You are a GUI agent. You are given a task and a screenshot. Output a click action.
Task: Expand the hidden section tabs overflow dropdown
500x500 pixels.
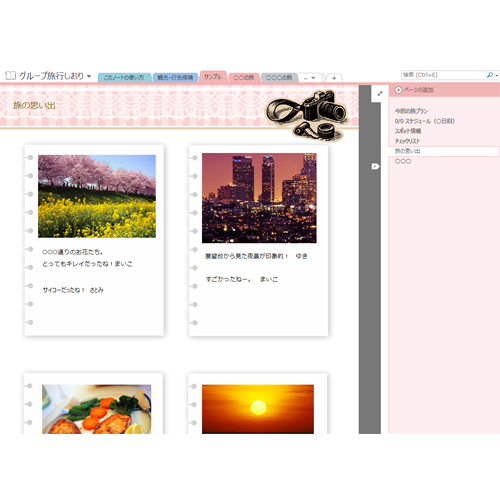click(x=309, y=78)
